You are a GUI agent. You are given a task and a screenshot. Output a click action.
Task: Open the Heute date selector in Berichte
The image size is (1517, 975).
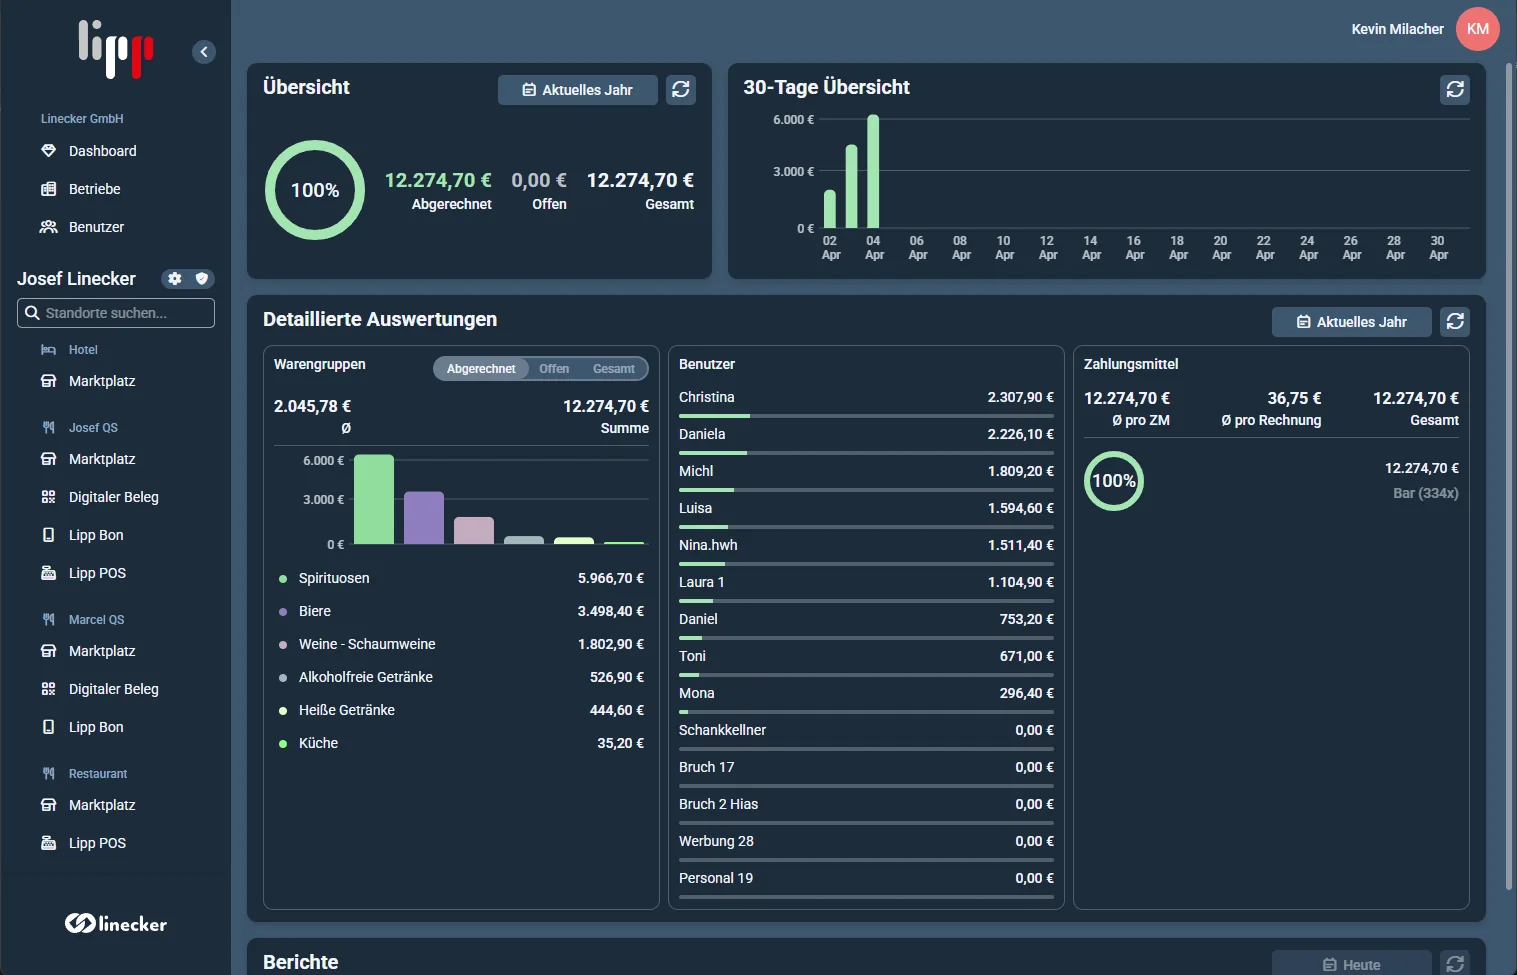click(x=1352, y=963)
